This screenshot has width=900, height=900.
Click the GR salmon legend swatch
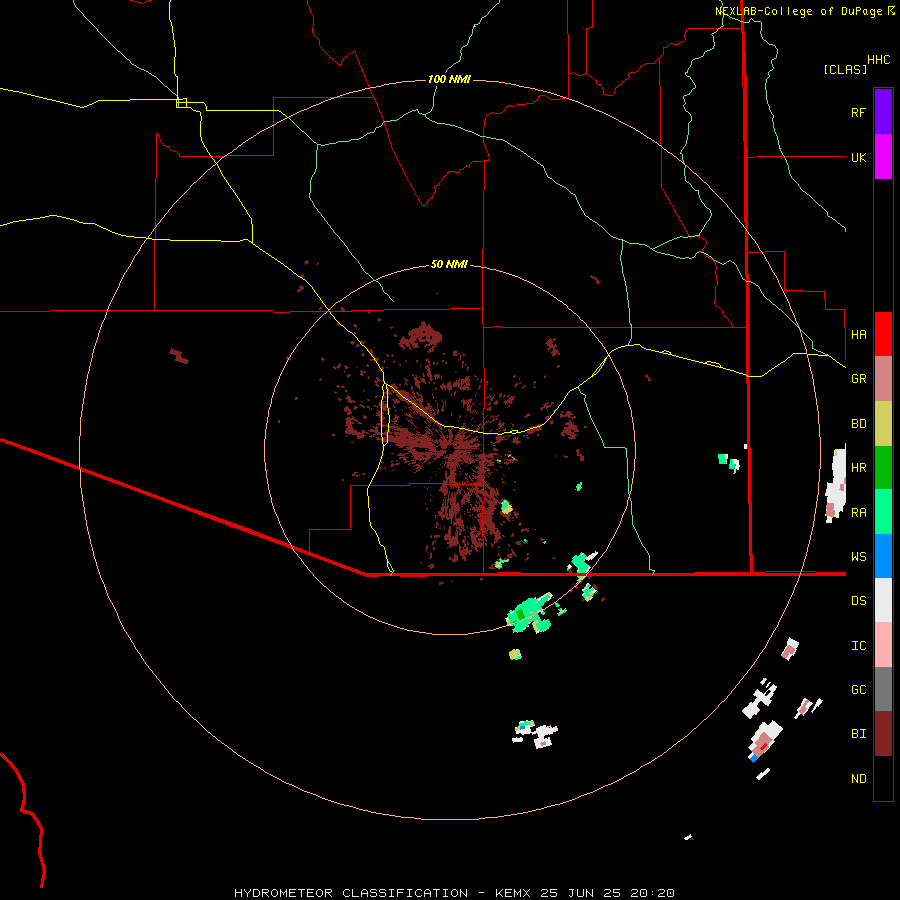(x=883, y=379)
